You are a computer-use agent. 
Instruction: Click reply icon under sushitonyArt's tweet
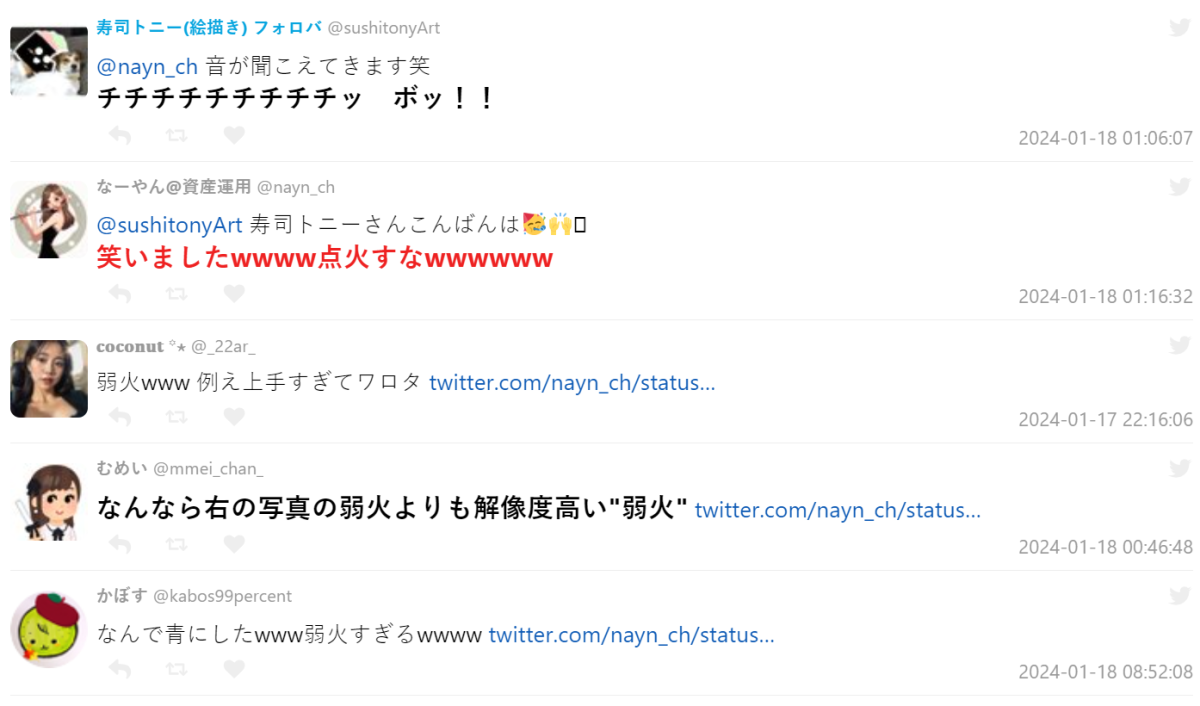120,135
